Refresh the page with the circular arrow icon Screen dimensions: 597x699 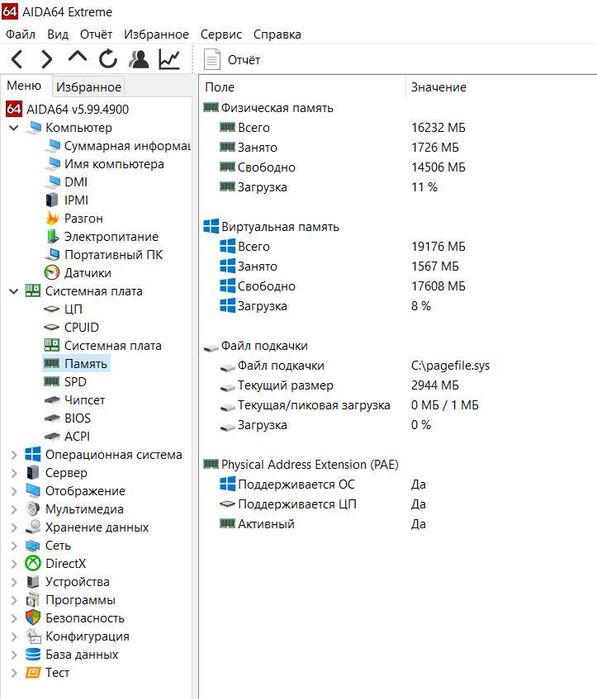point(108,59)
